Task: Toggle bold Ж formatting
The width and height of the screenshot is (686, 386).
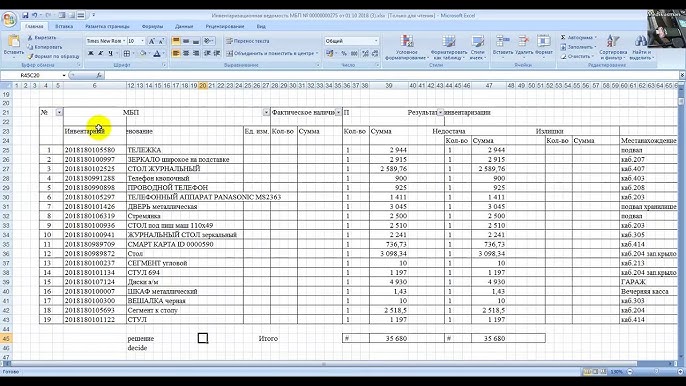Action: (x=91, y=53)
